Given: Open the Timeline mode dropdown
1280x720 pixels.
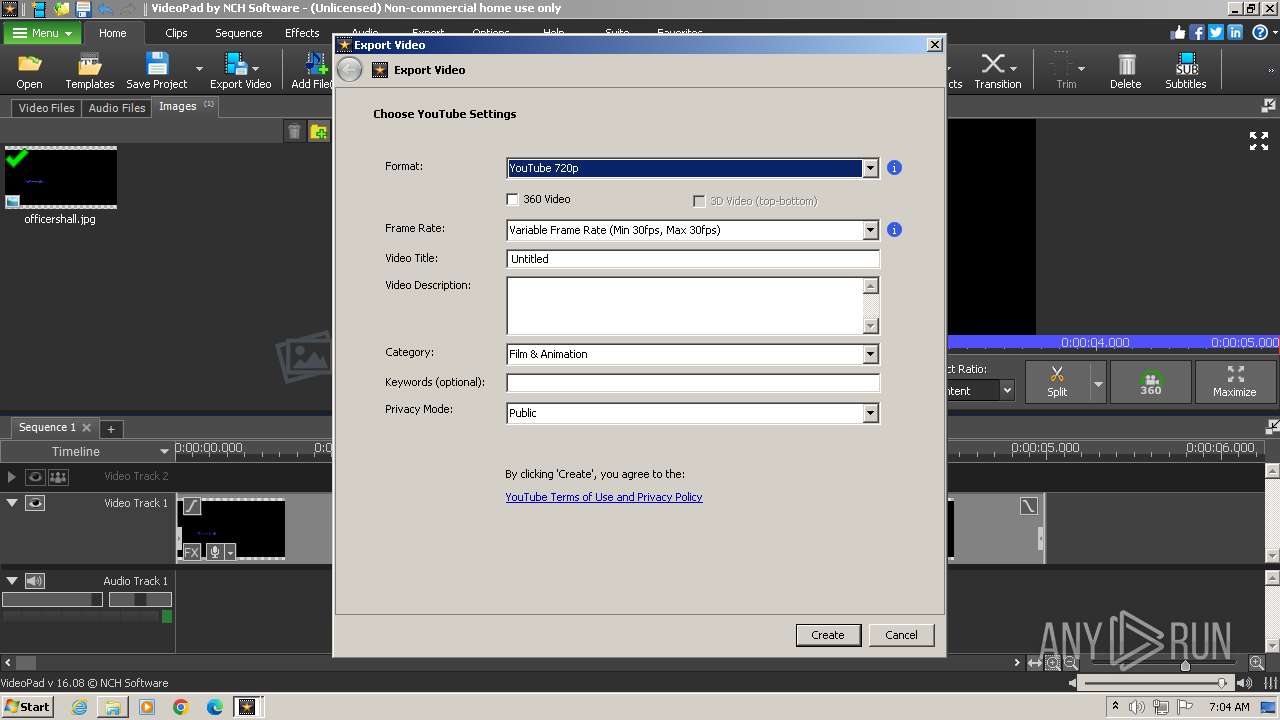Looking at the screenshot, I should [165, 452].
